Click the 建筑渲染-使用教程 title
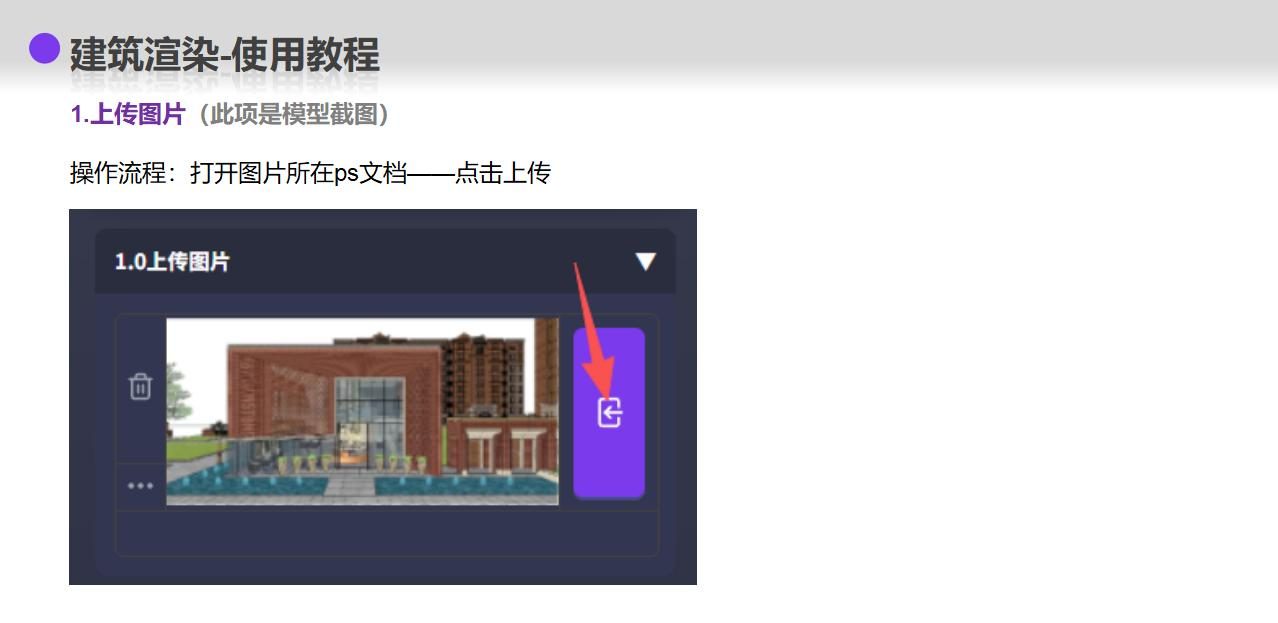Viewport: 1278px width, 623px height. tap(224, 54)
